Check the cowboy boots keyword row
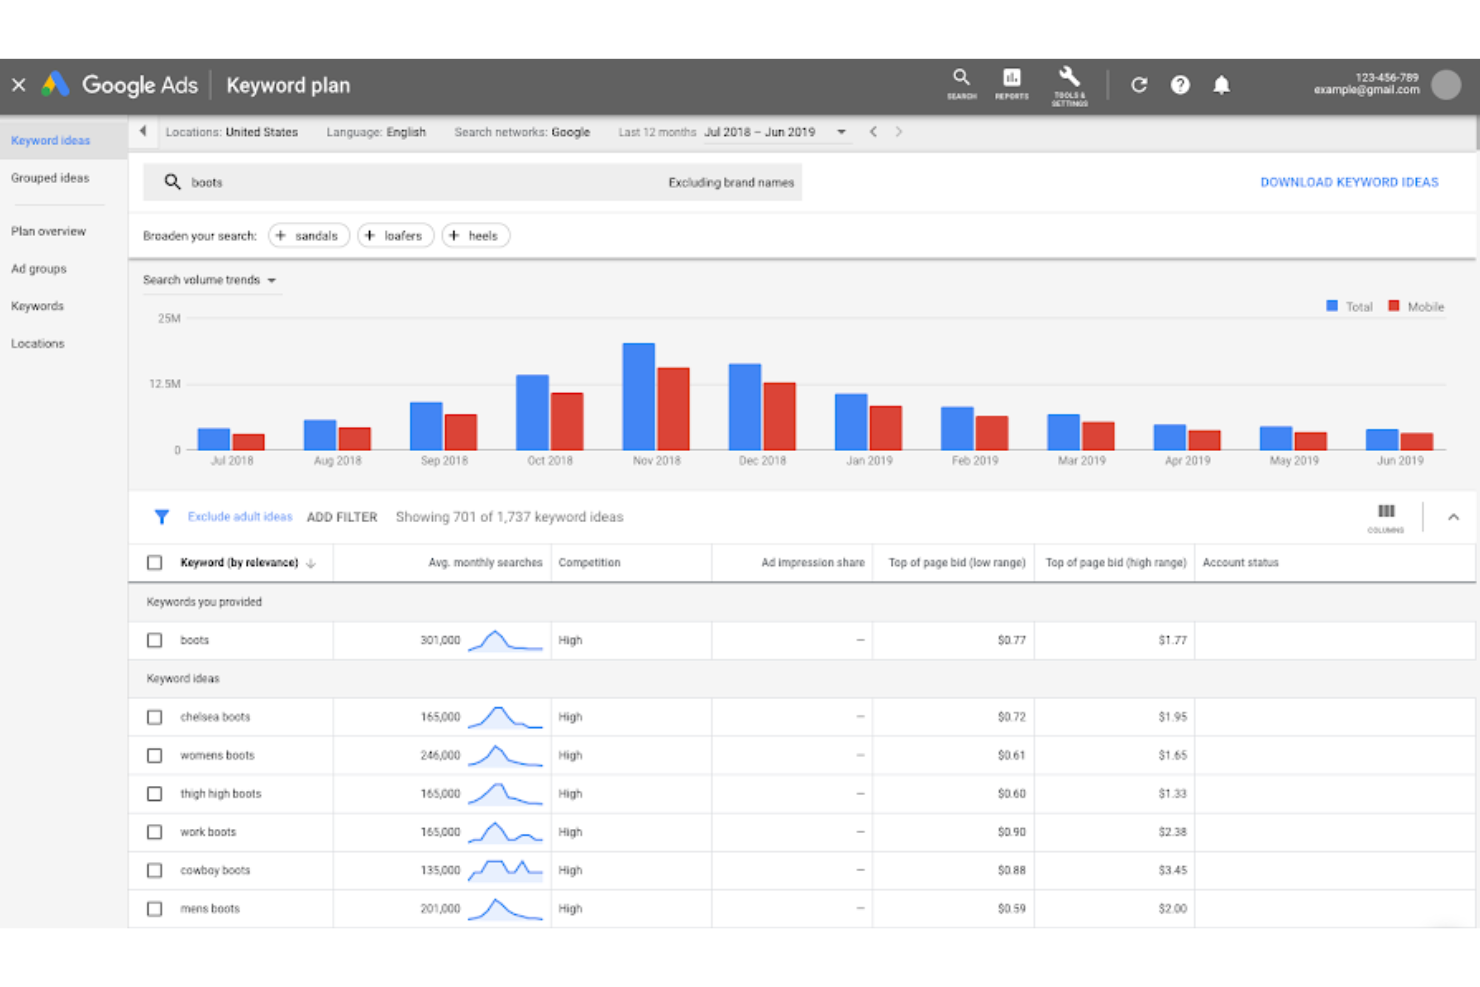This screenshot has width=1480, height=987. (x=155, y=870)
